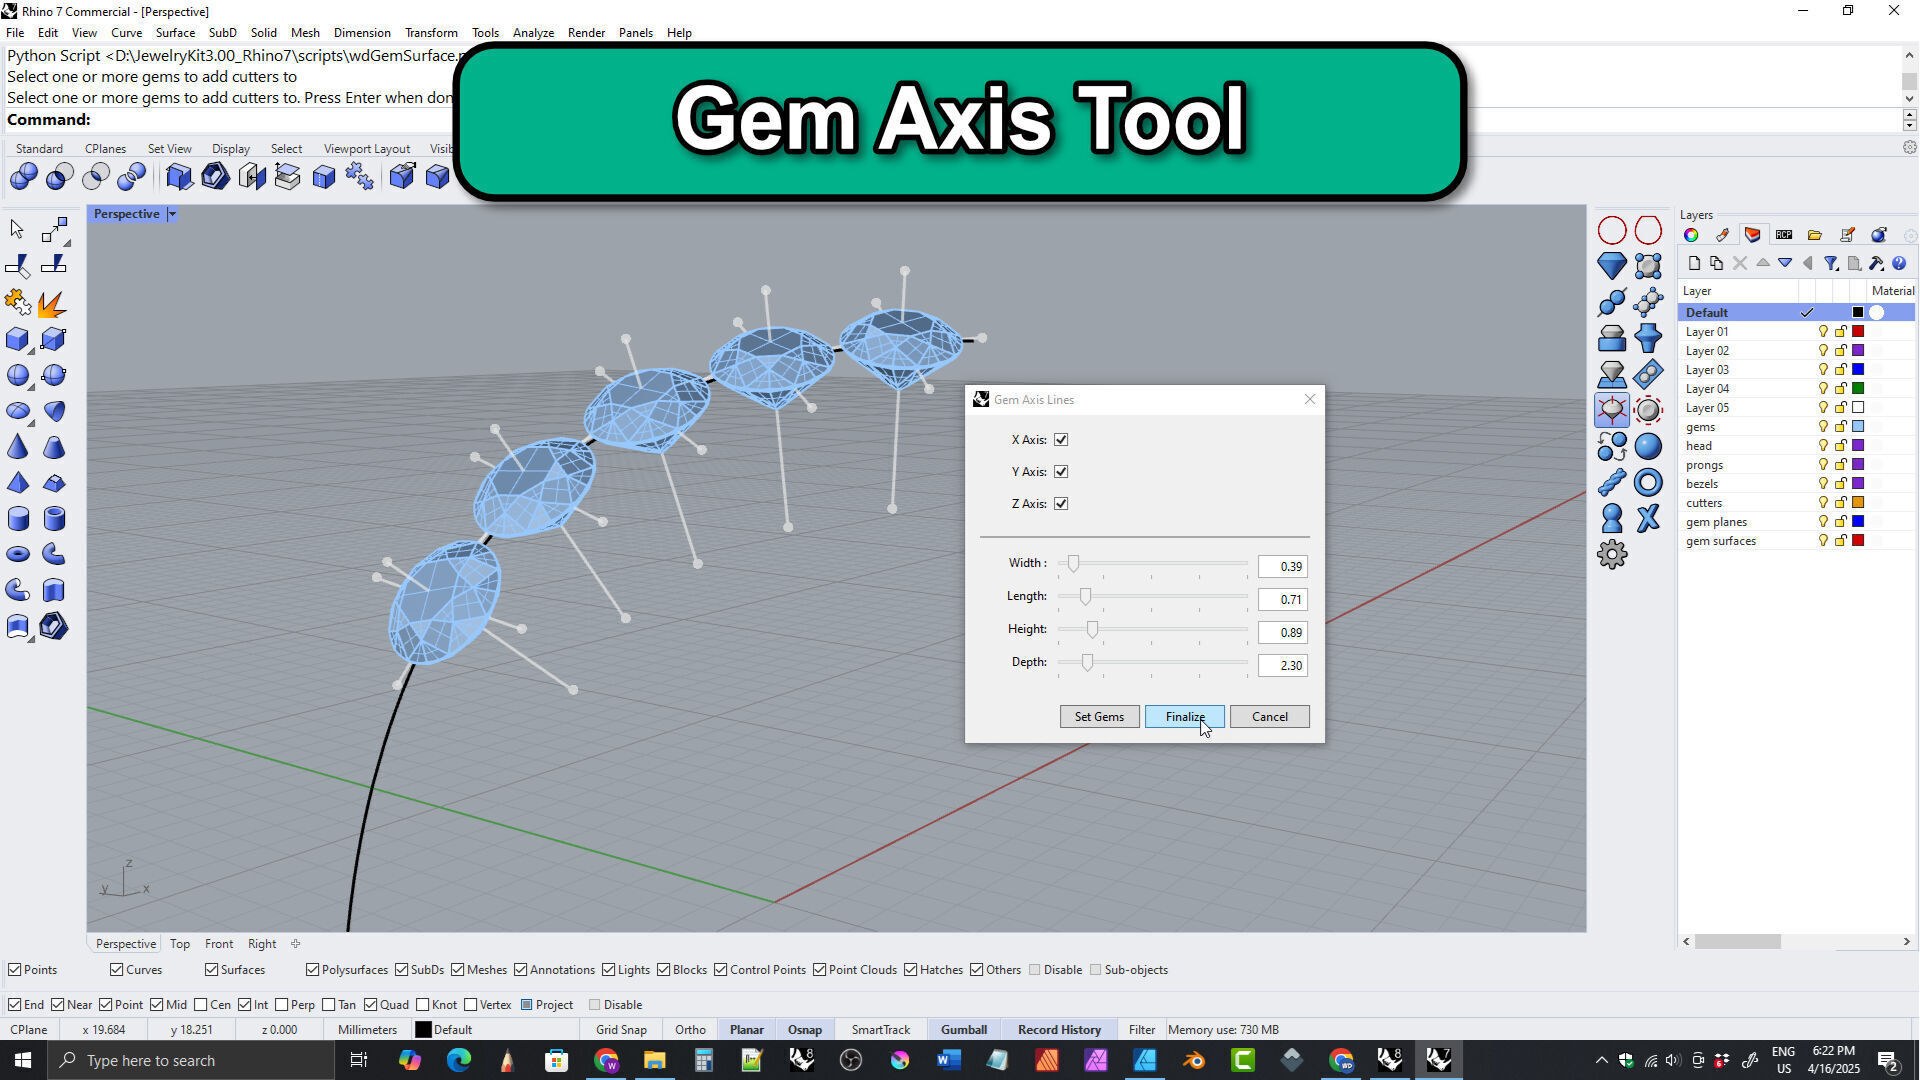Select the blue gem (diamond) tool icon
Image resolution: width=1920 pixels, height=1080 pixels.
click(x=1611, y=266)
